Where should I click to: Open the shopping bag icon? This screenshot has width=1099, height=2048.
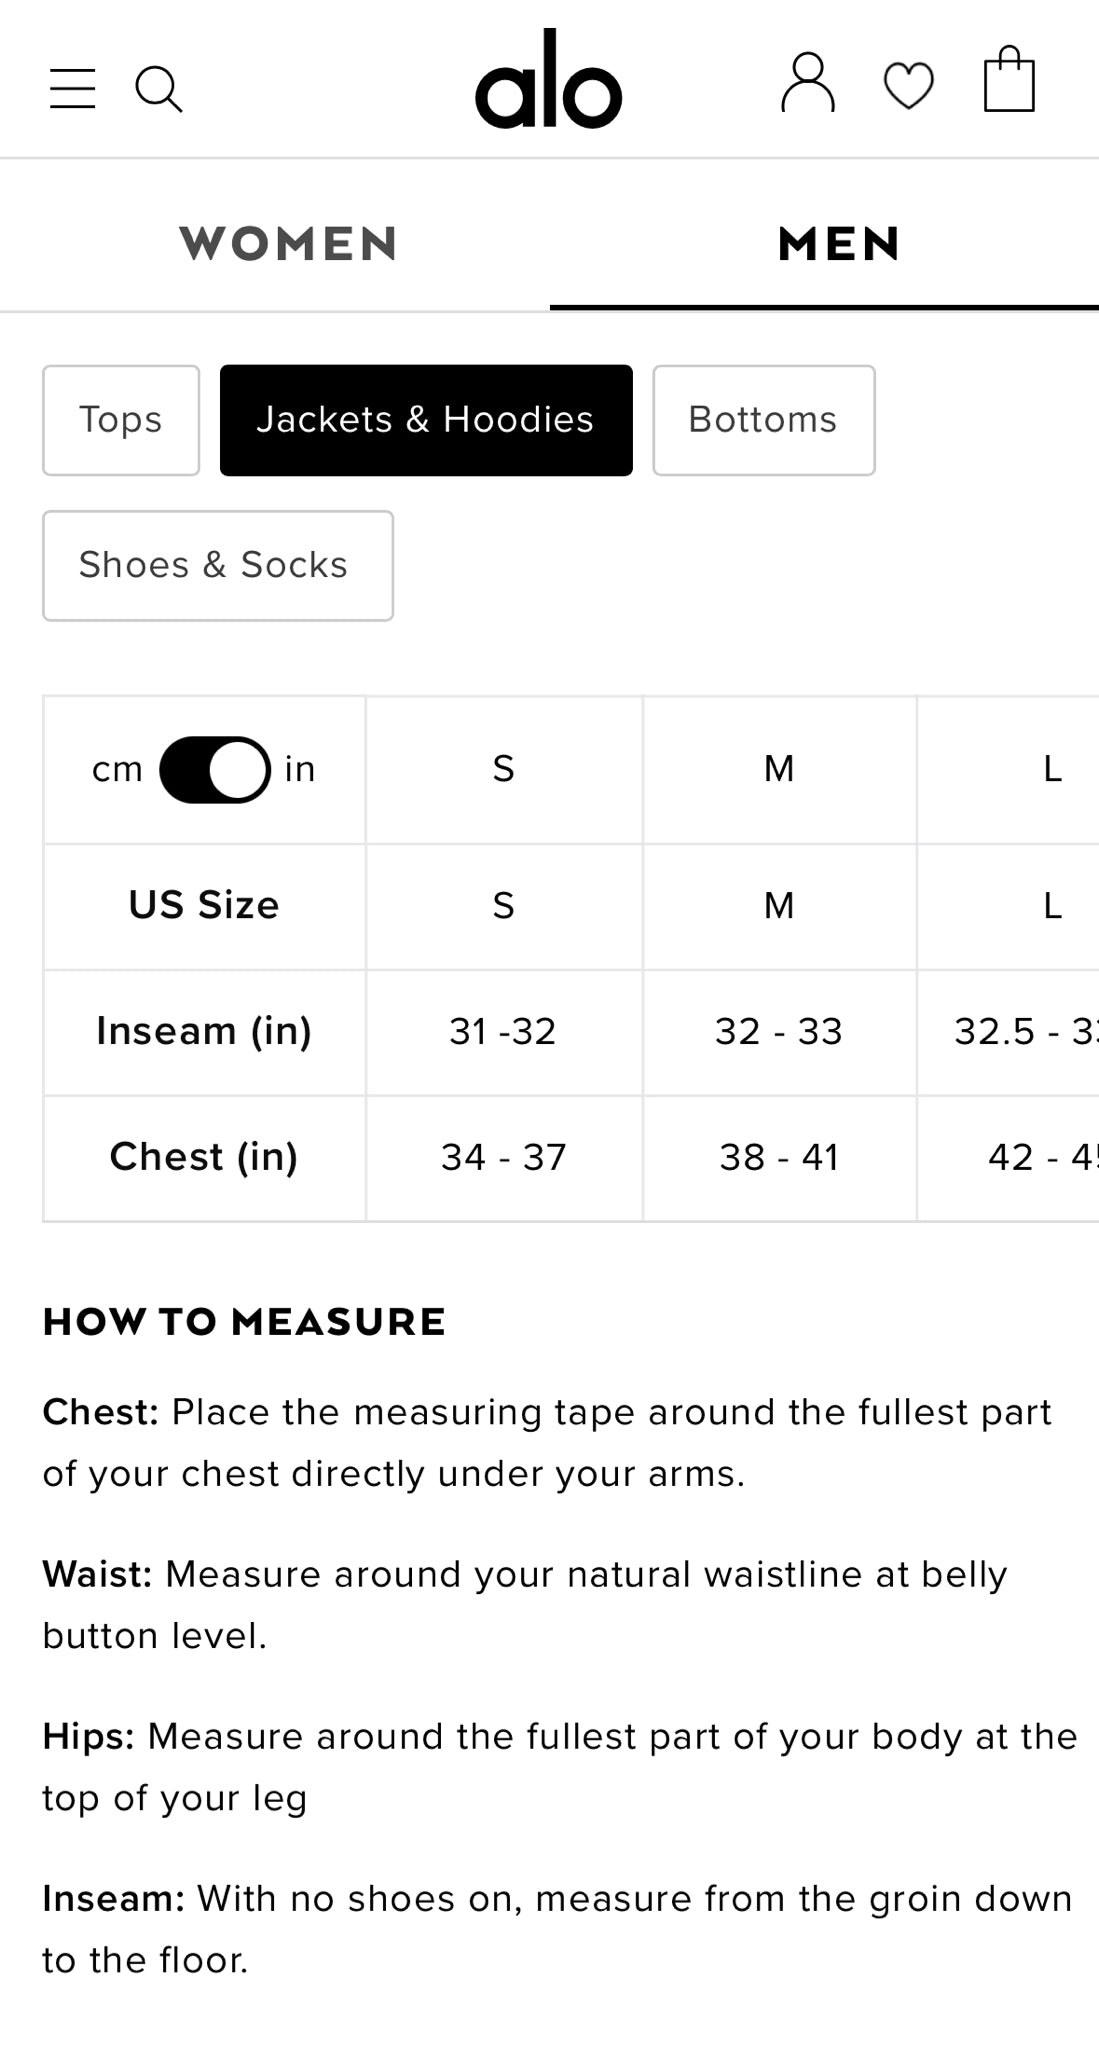[1009, 81]
